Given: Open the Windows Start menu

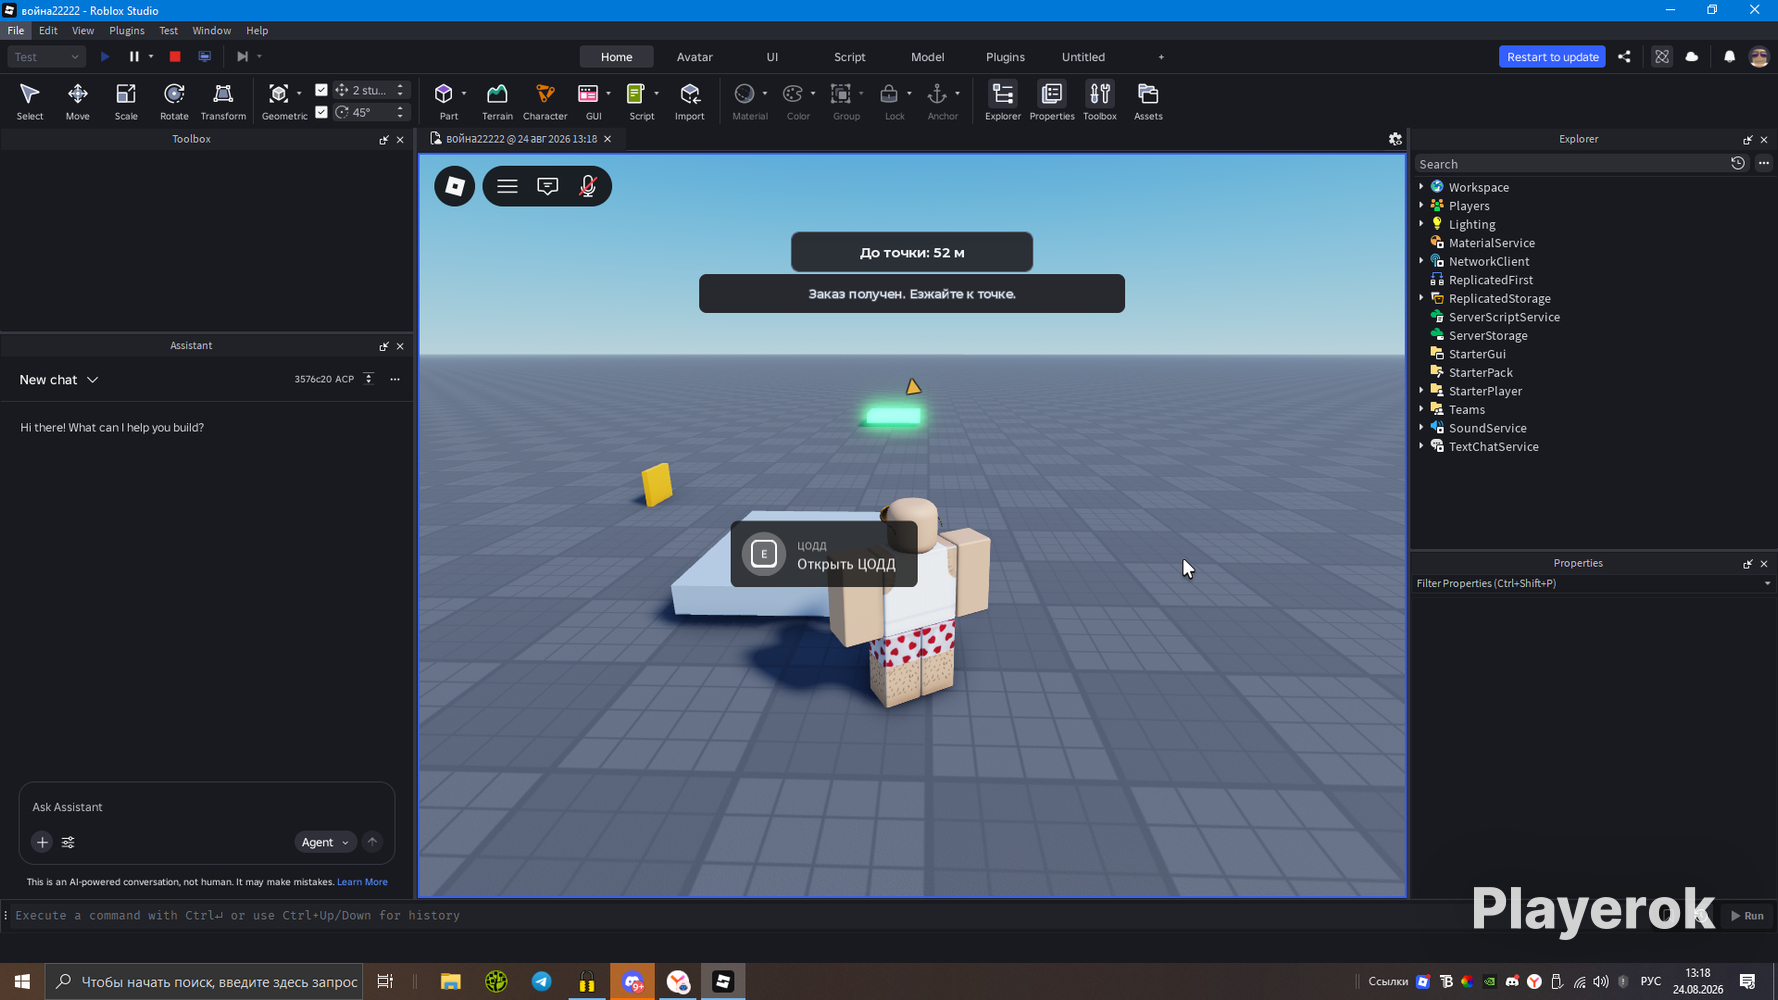Looking at the screenshot, I should point(22,982).
